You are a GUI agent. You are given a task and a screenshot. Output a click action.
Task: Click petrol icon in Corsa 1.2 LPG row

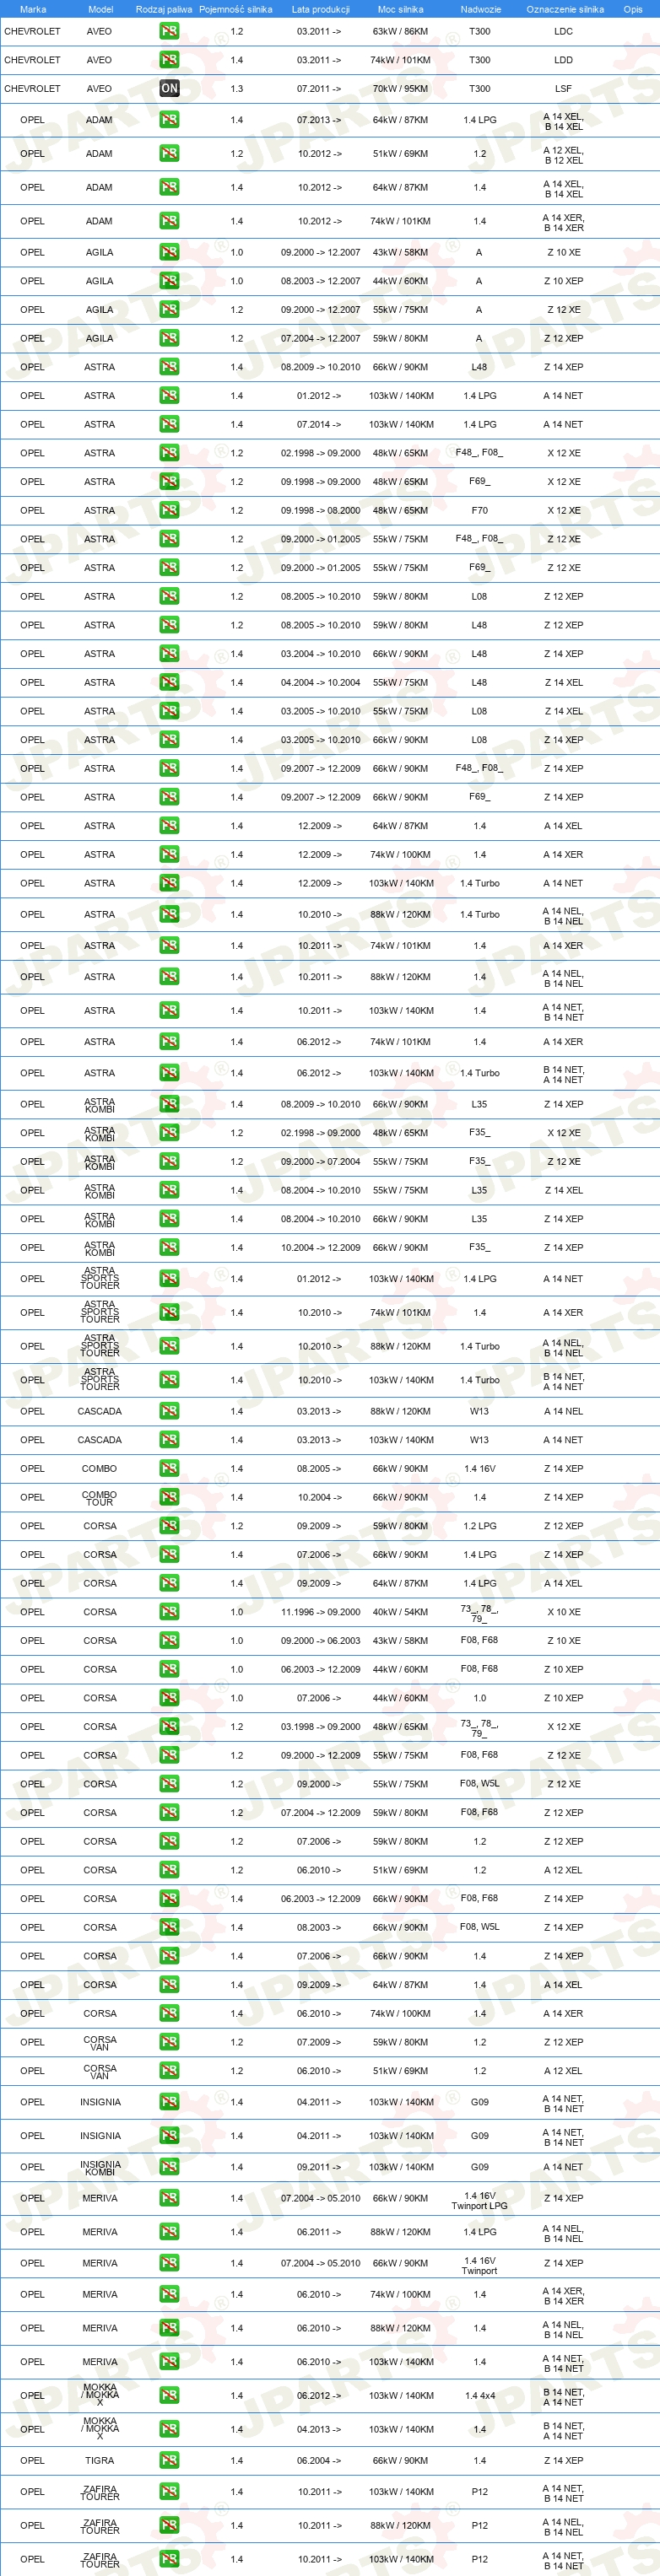pyautogui.click(x=169, y=1526)
